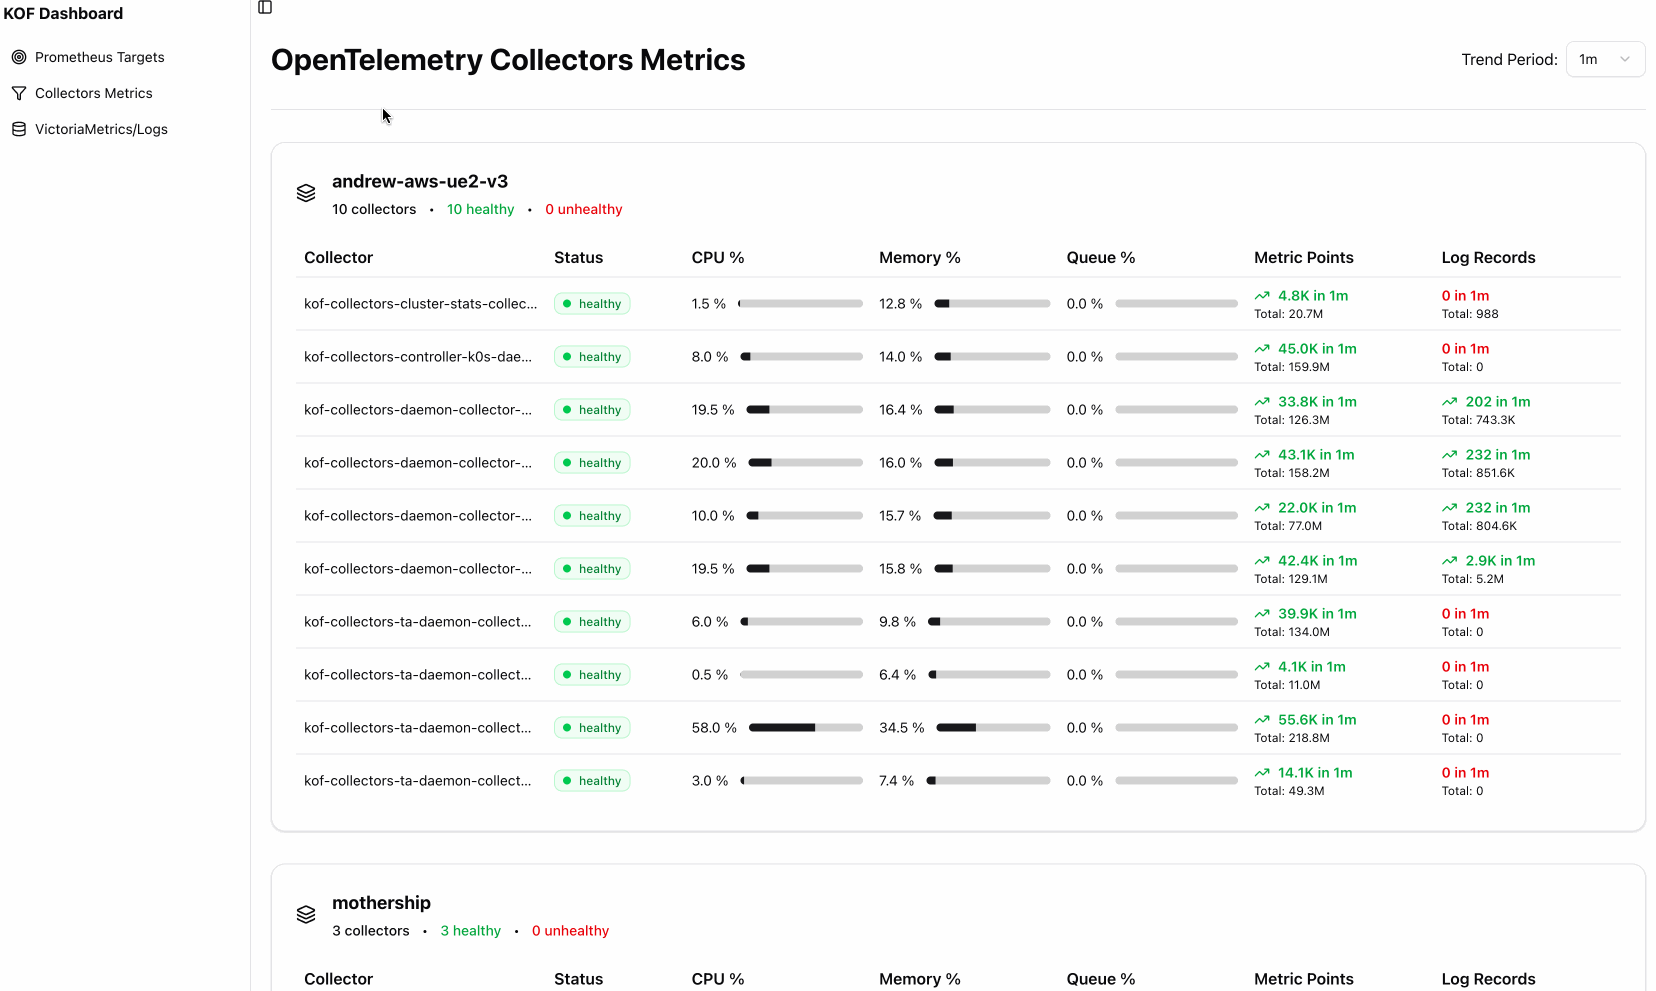Click the 0 unhealthy label under mothership
Viewport: 1656px width, 991px height.
point(570,930)
